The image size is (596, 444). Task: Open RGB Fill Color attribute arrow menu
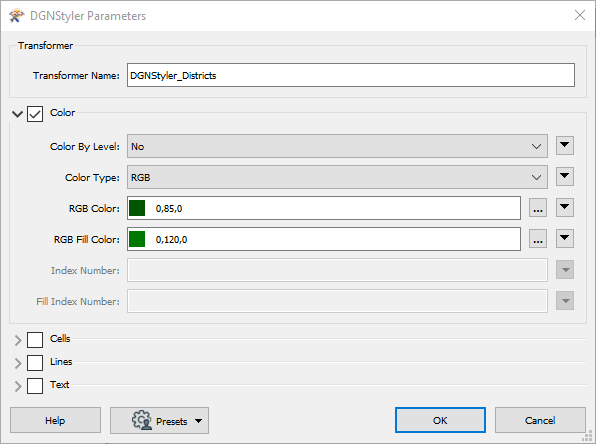click(x=565, y=239)
